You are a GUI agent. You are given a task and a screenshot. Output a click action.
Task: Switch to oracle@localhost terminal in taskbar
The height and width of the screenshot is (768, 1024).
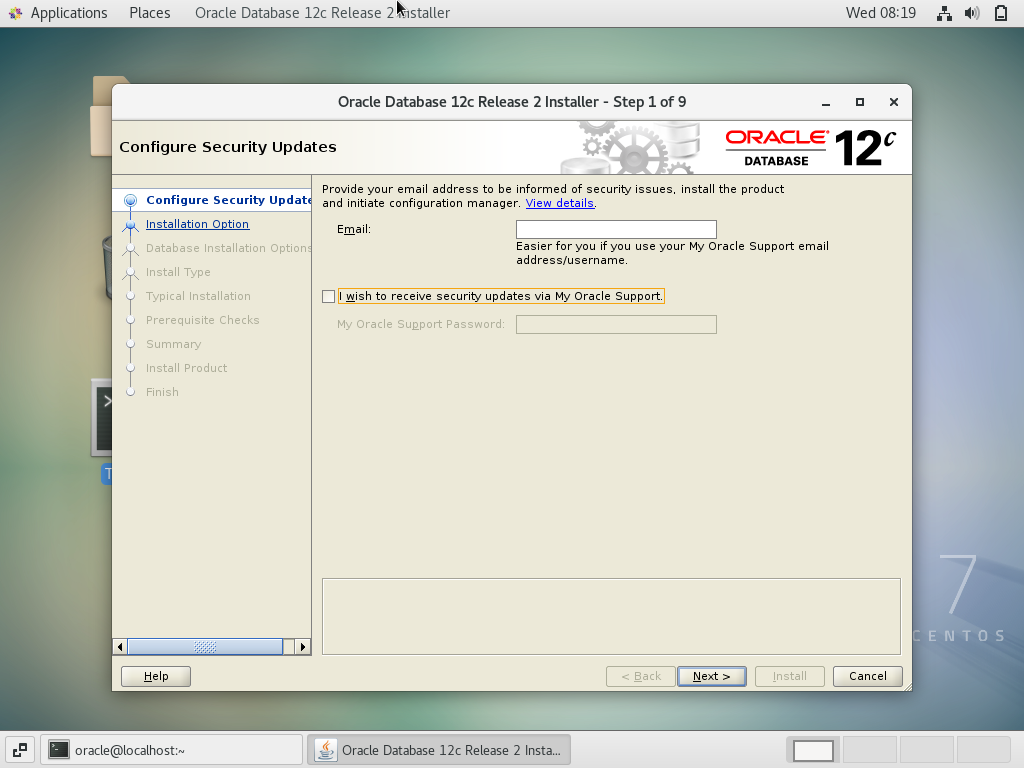[x=172, y=750]
